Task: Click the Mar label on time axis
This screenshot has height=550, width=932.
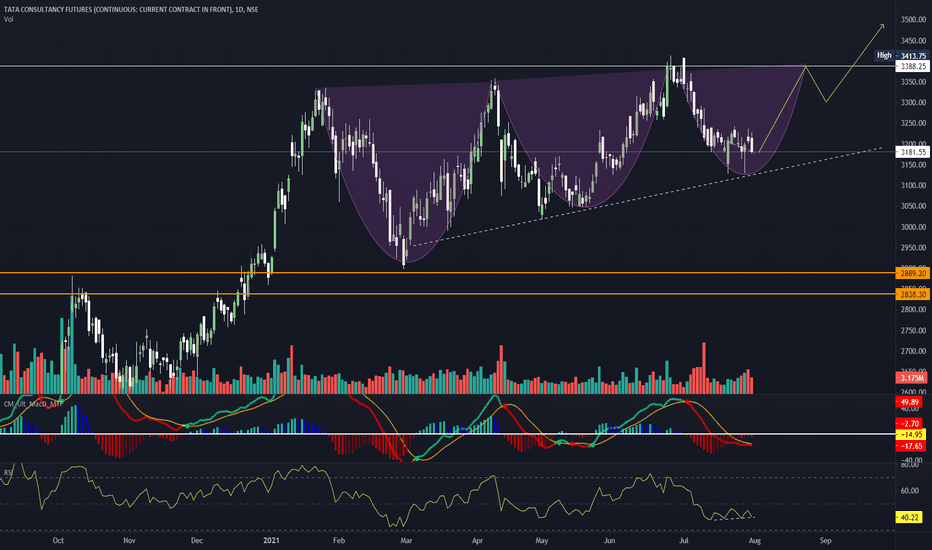Action: 406,540
